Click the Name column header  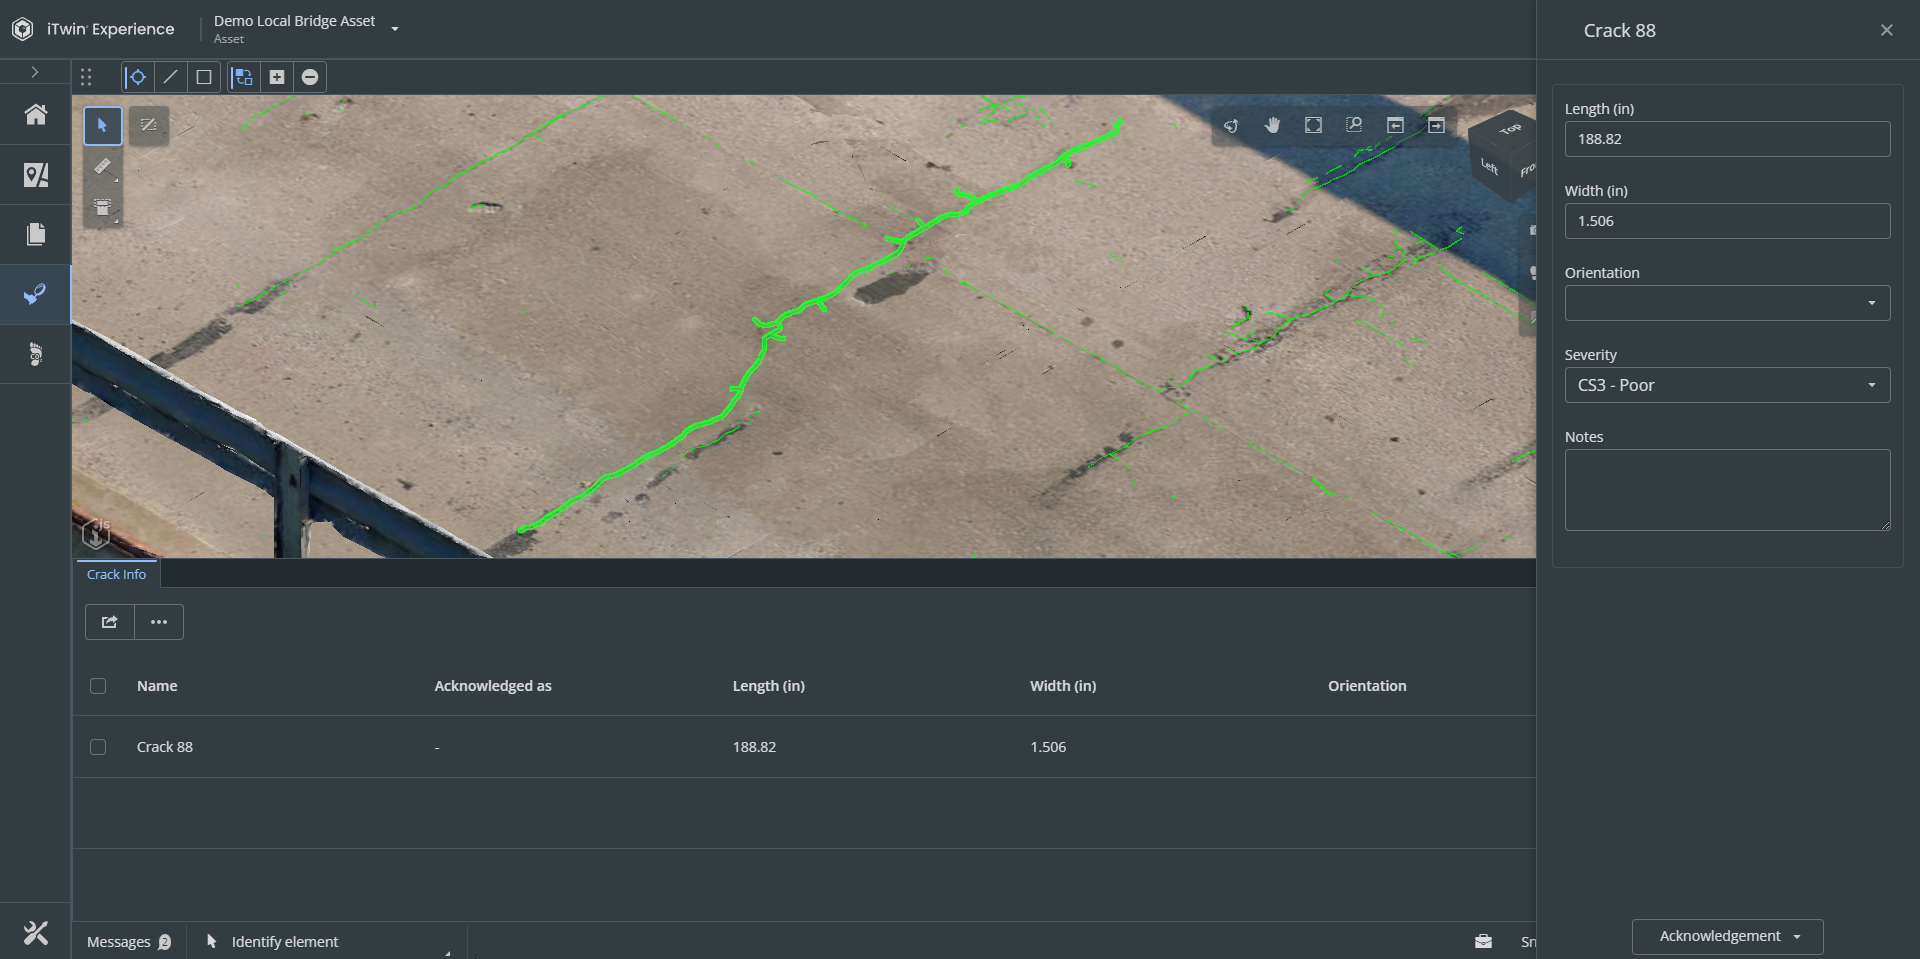157,686
